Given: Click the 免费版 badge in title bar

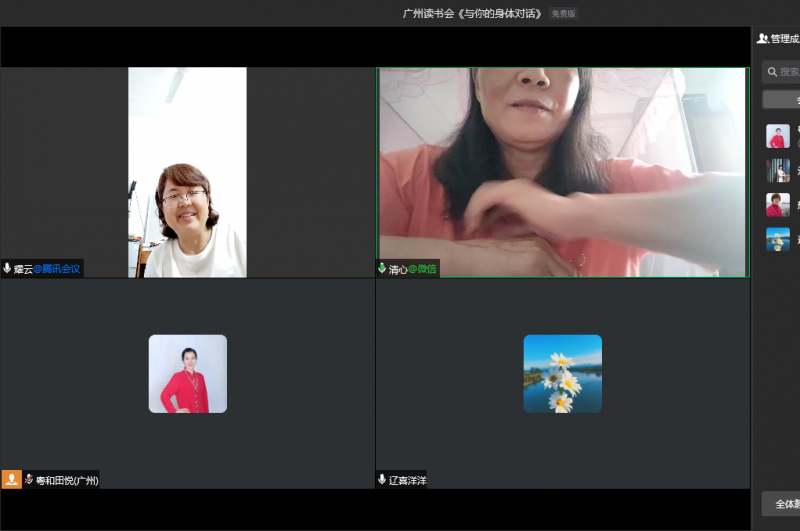Looking at the screenshot, I should click(563, 14).
